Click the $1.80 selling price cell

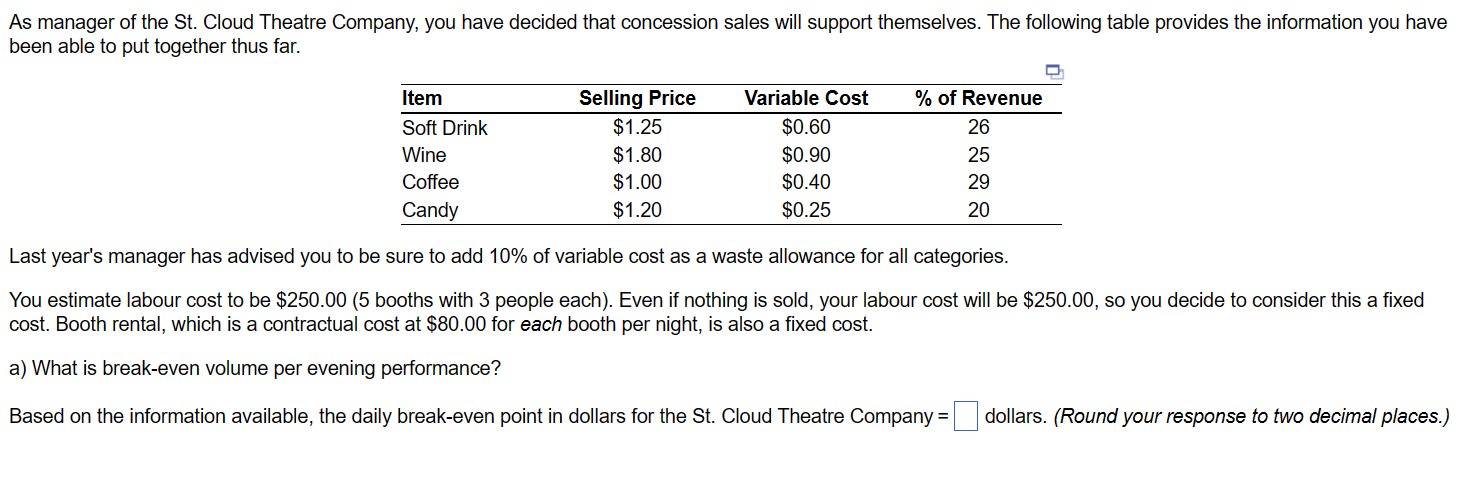(x=637, y=155)
